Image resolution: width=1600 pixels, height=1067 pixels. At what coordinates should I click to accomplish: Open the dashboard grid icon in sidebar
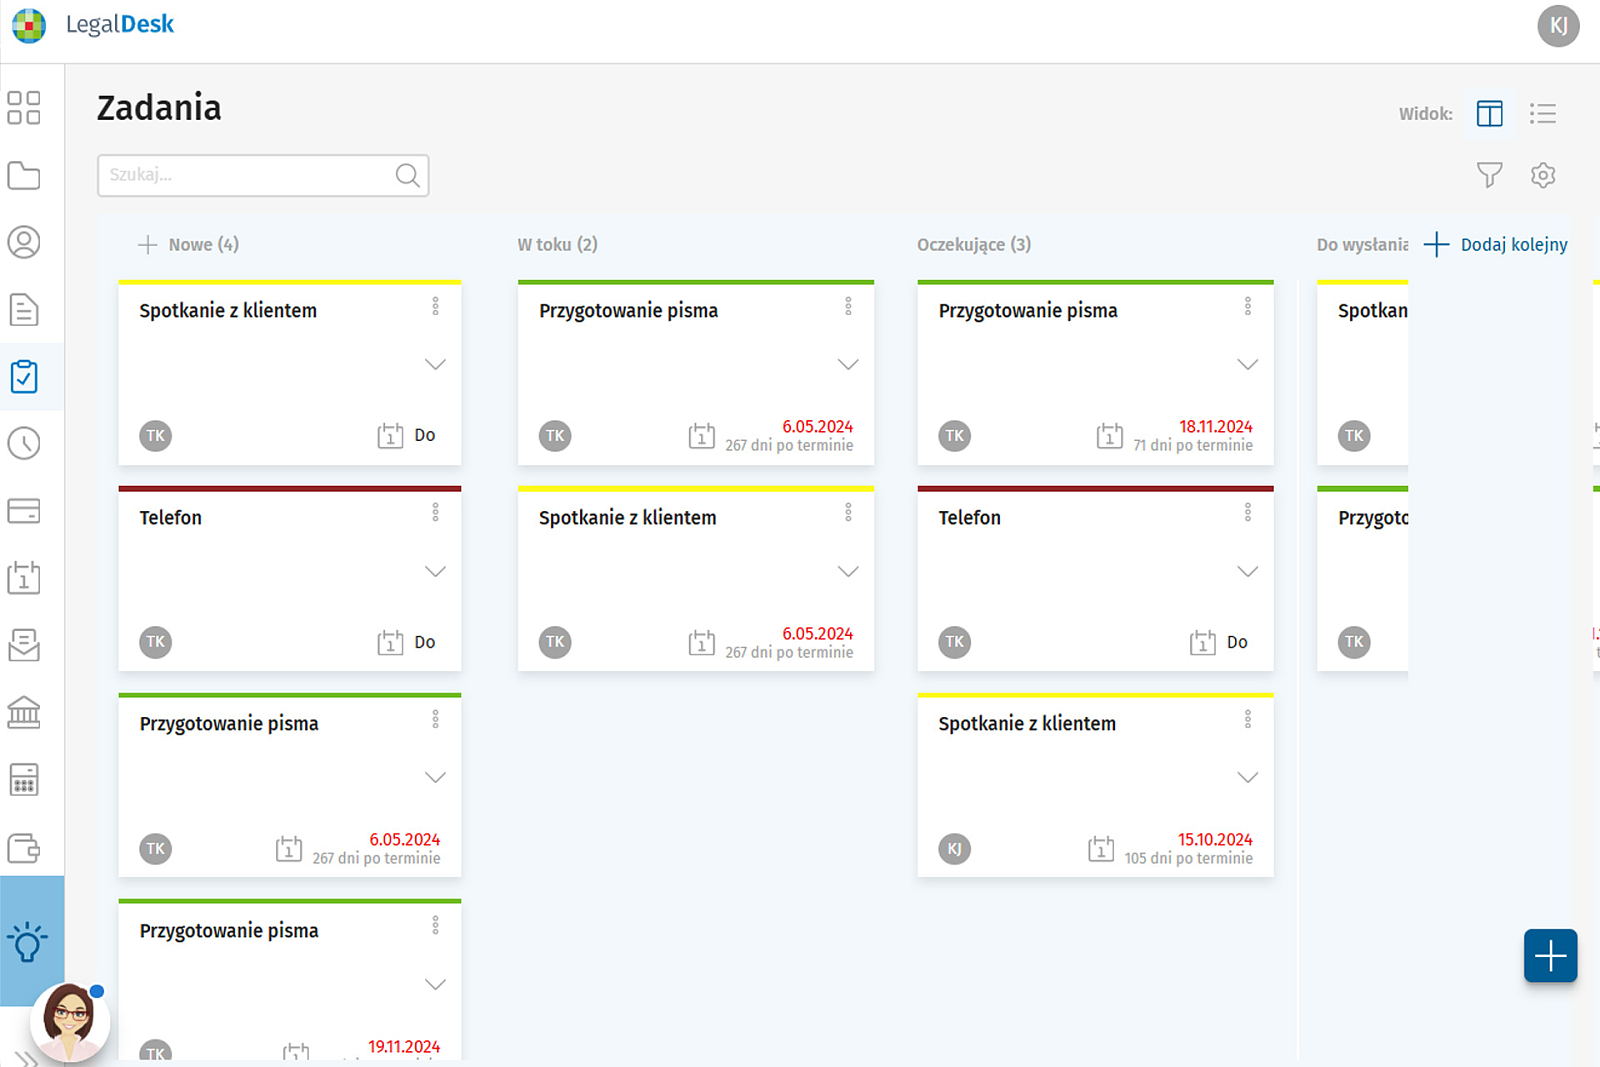tap(24, 108)
